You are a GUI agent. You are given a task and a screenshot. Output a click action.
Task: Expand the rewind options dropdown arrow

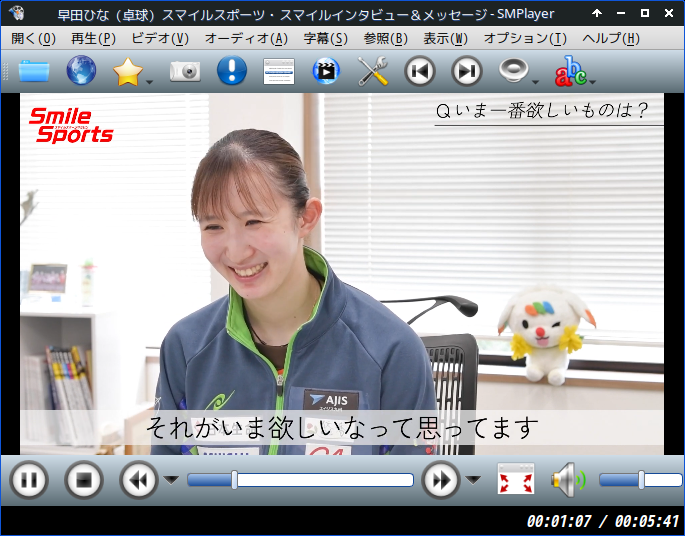171,480
